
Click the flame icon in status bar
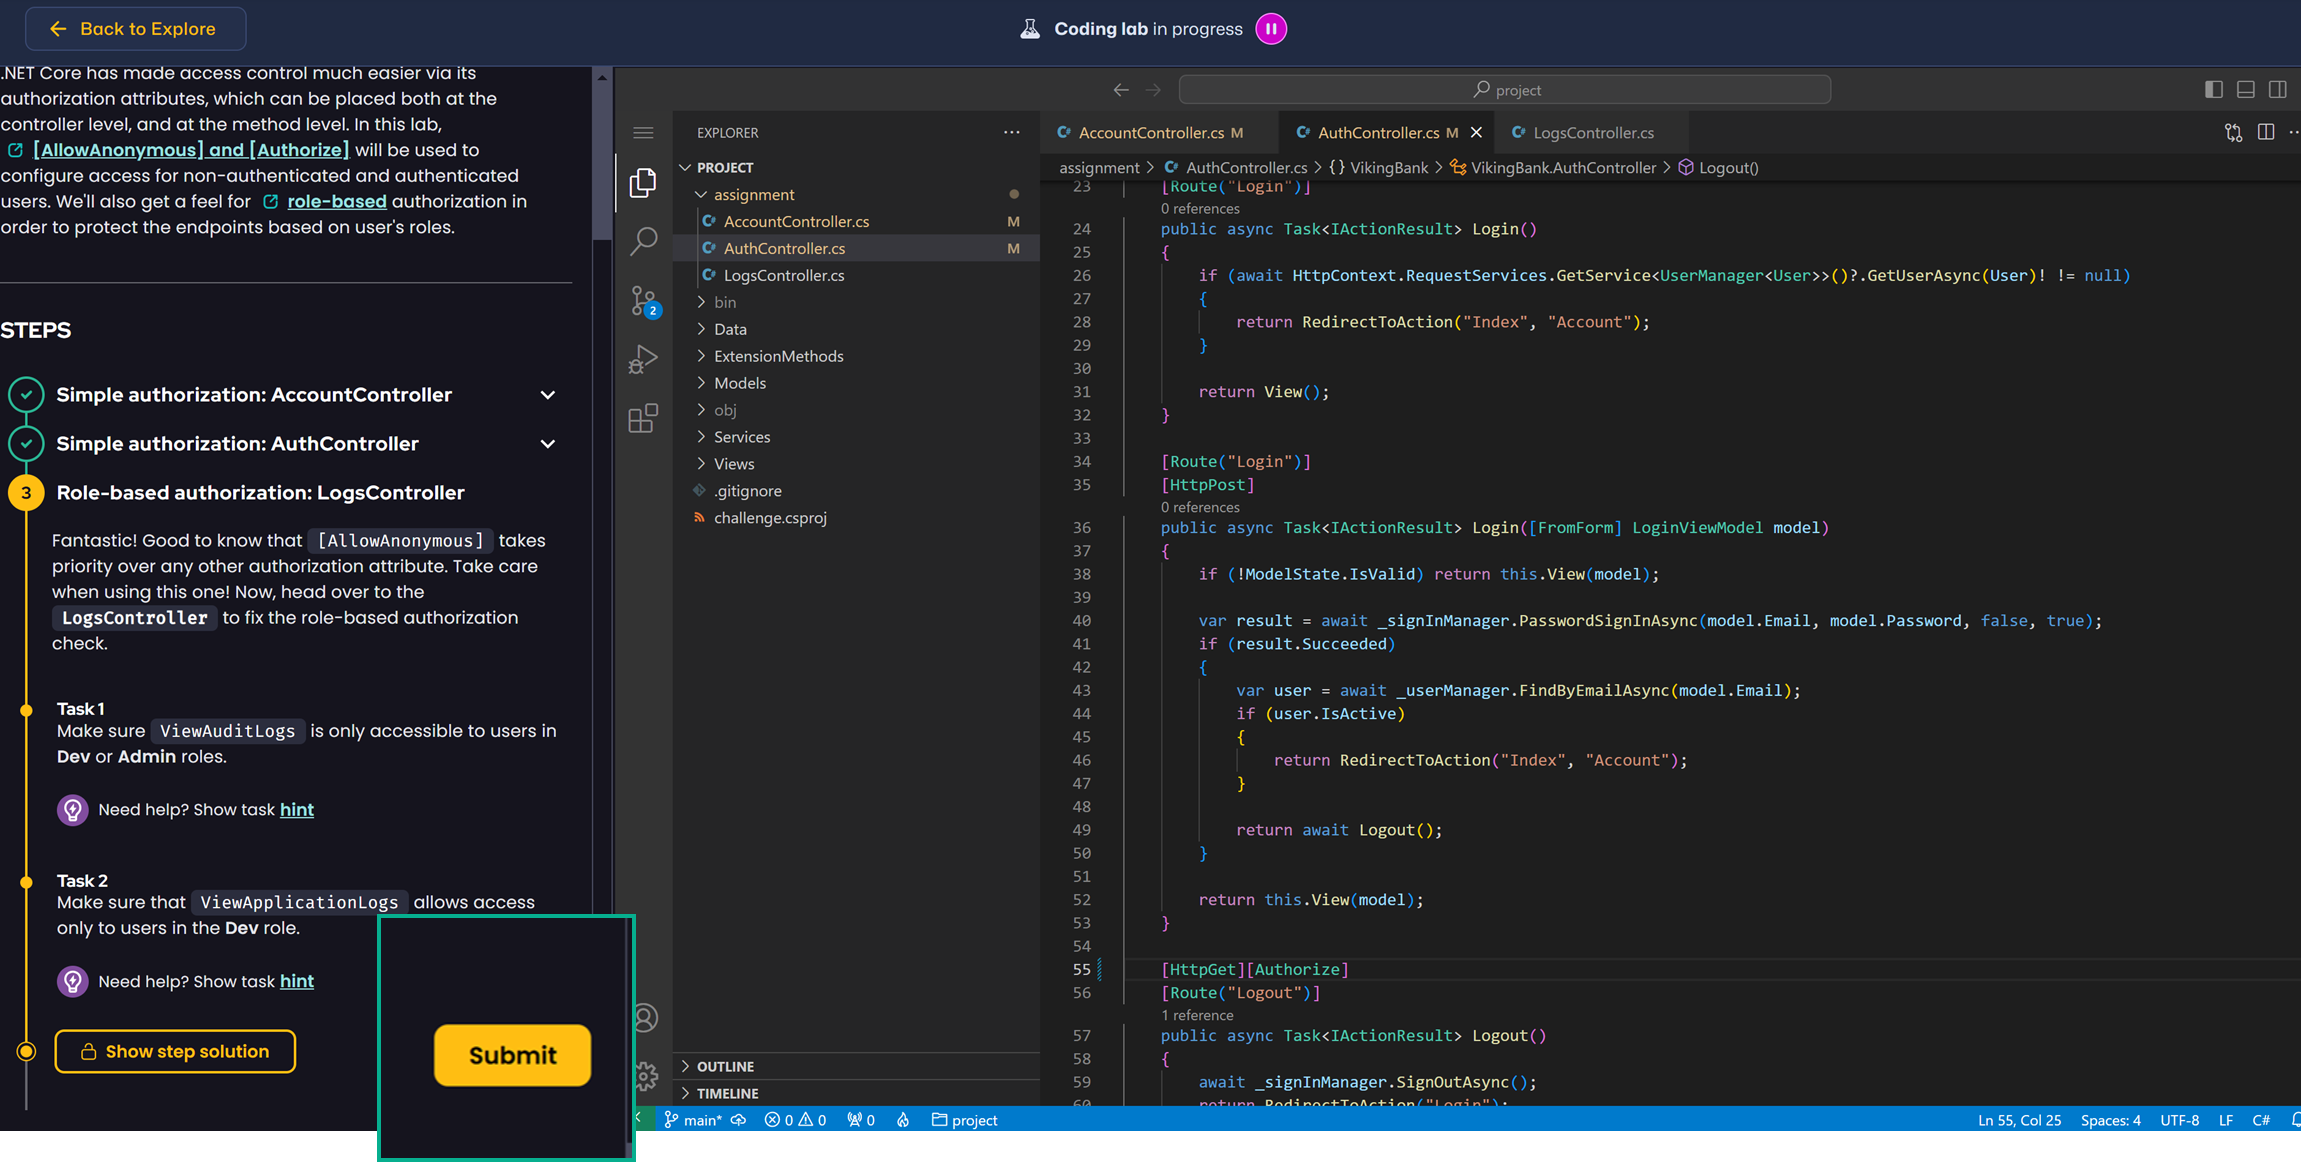(903, 1120)
